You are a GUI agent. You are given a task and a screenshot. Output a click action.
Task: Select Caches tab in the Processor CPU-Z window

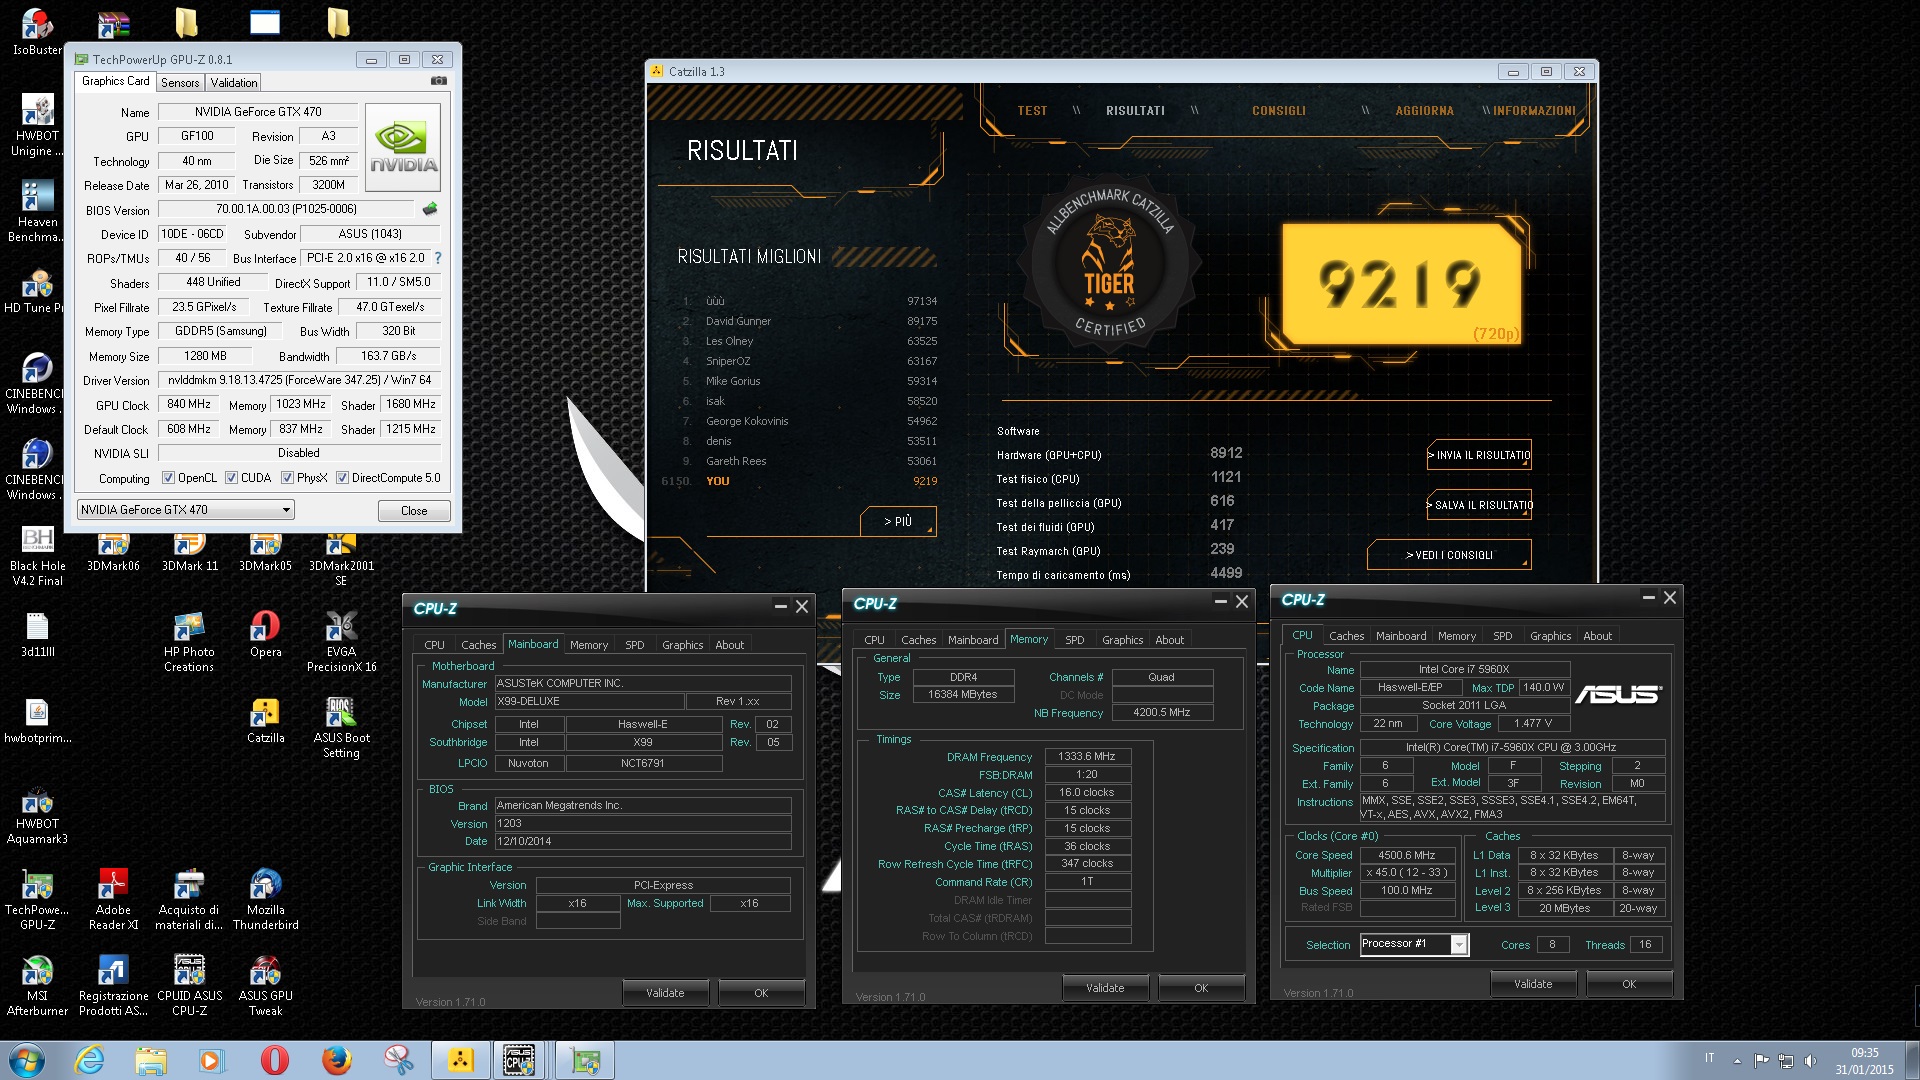click(1346, 636)
